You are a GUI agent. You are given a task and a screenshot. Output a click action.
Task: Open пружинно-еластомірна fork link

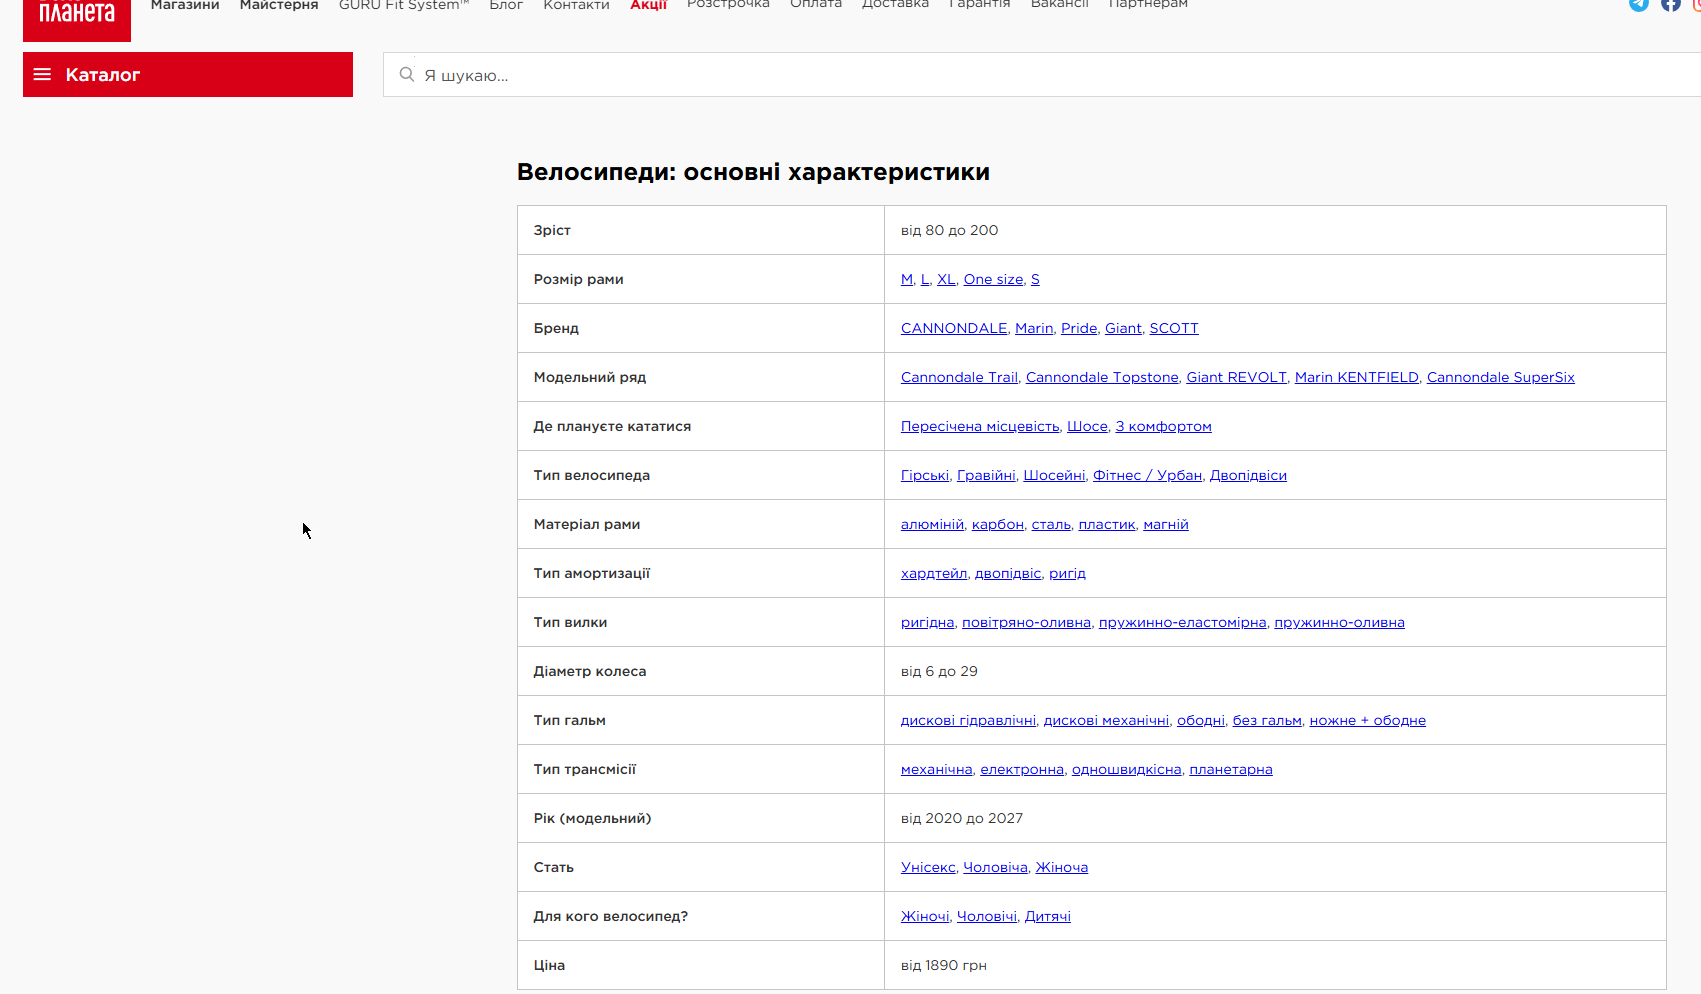[1183, 622]
